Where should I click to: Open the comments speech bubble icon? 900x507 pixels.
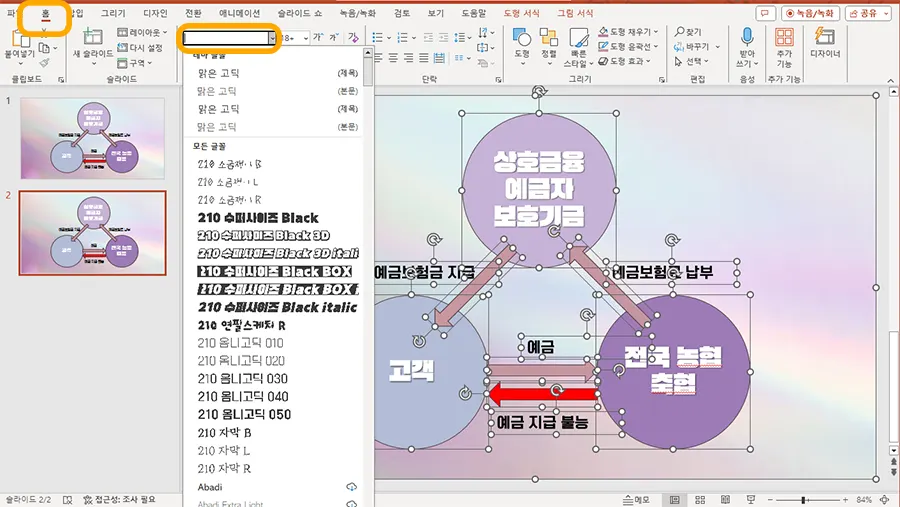765,13
